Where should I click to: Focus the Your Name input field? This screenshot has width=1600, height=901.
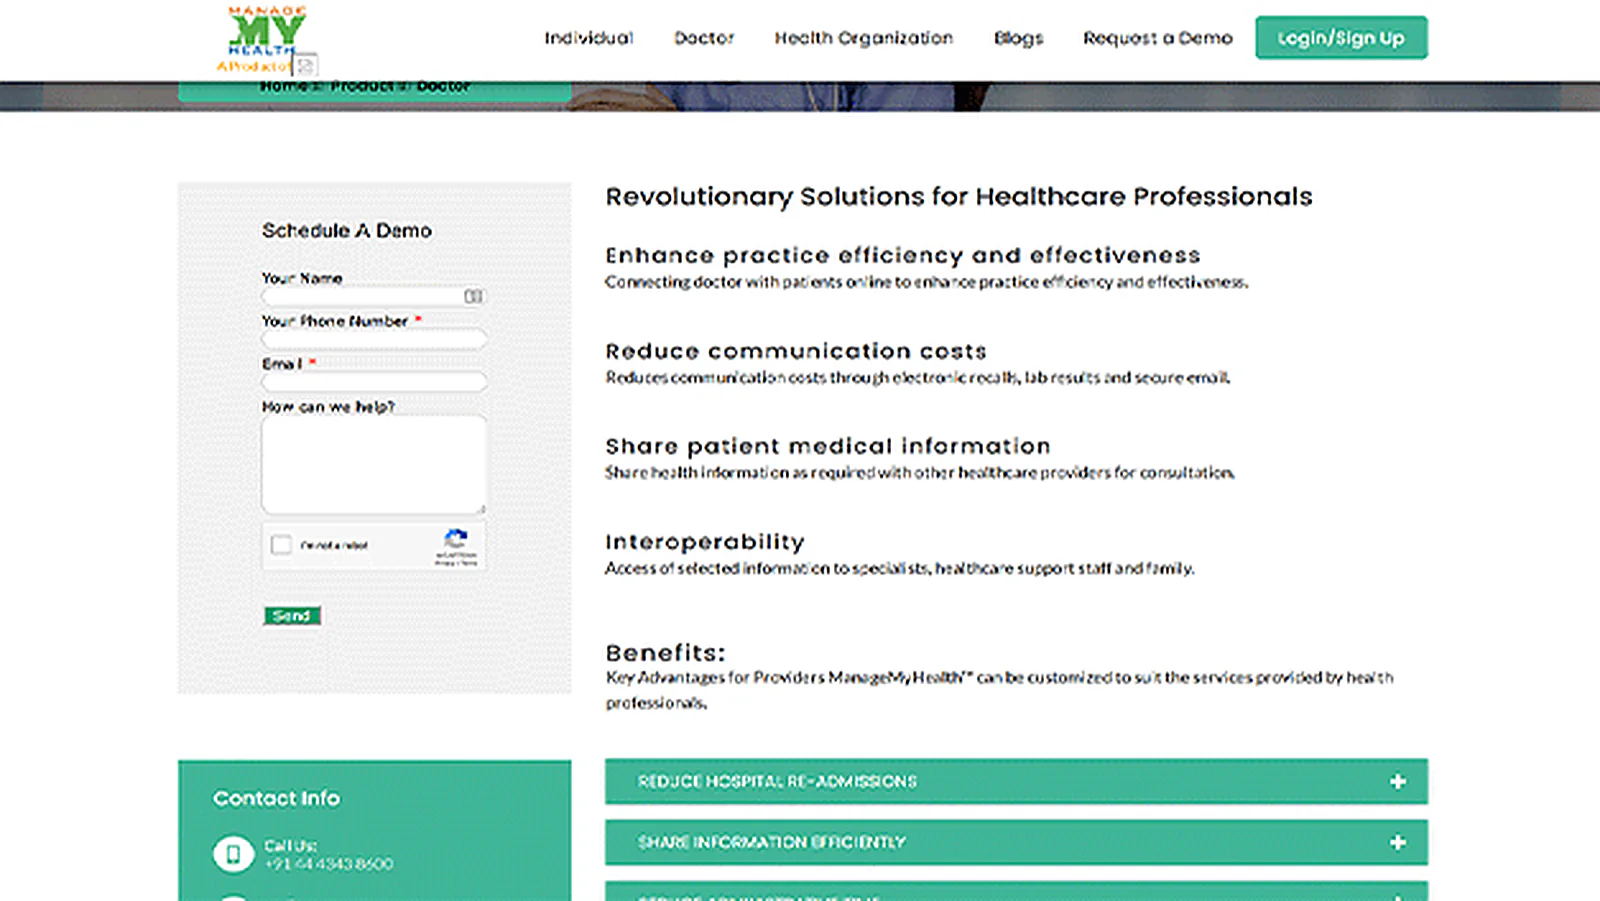pyautogui.click(x=374, y=296)
